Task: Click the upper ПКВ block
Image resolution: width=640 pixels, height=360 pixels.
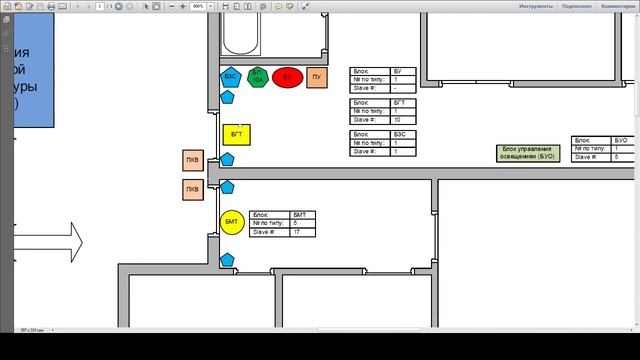Action: click(x=193, y=160)
